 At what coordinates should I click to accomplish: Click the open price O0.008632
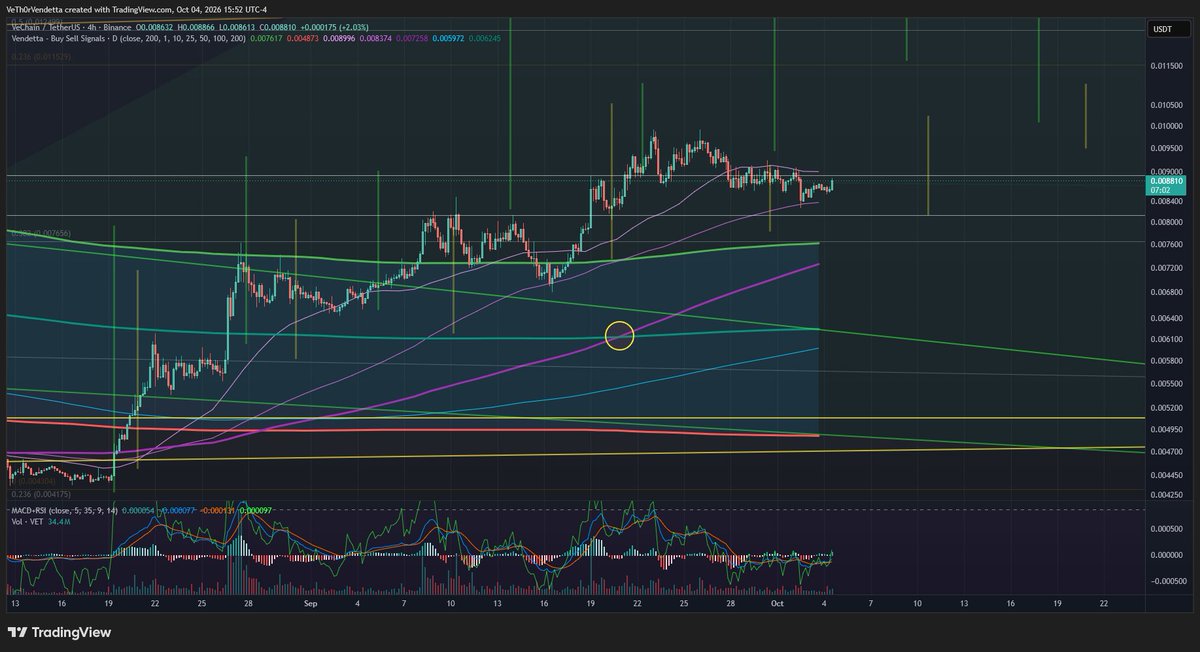pos(155,28)
